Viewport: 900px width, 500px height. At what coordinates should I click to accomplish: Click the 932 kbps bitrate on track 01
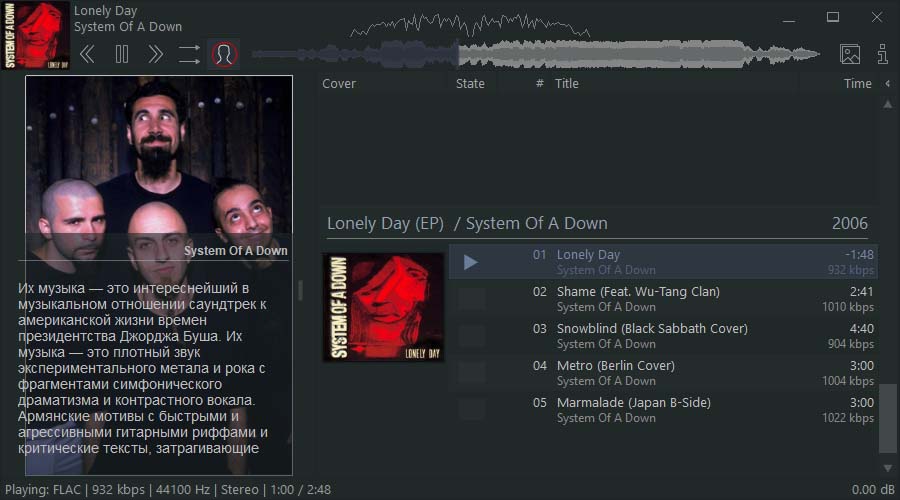click(851, 270)
